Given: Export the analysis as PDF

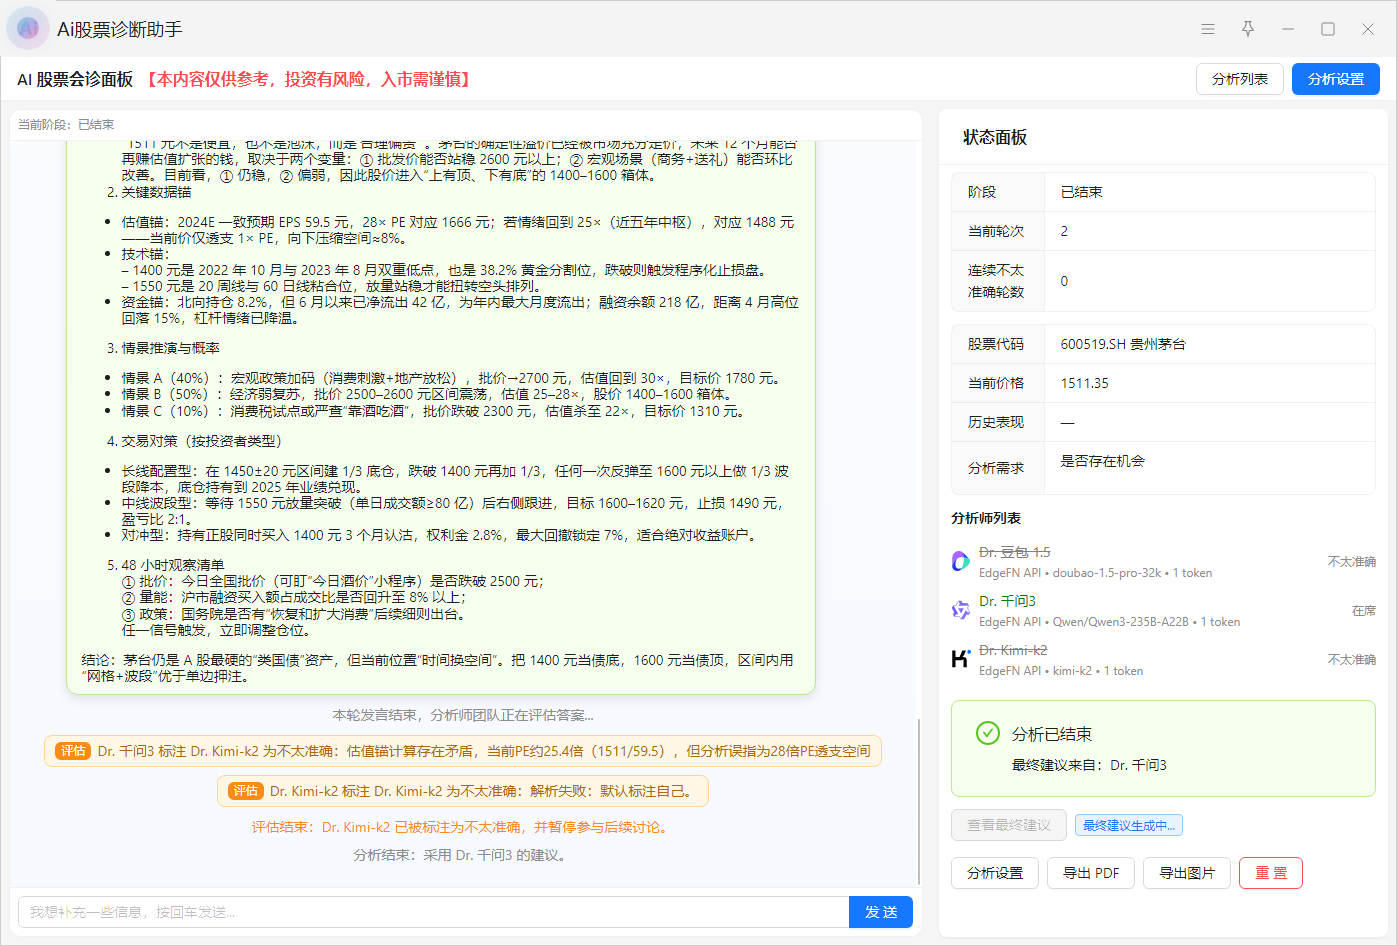Looking at the screenshot, I should (1090, 873).
